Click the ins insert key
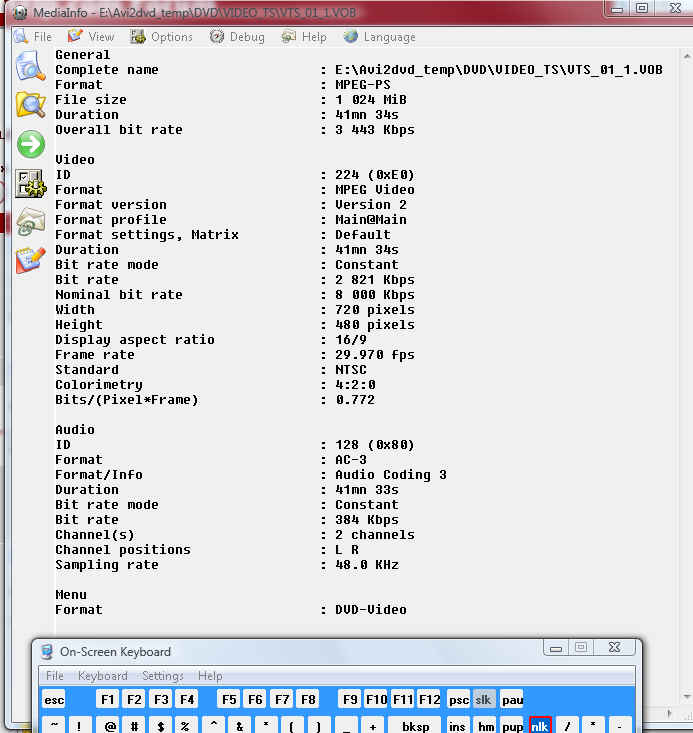The width and height of the screenshot is (693, 733). pos(457,726)
